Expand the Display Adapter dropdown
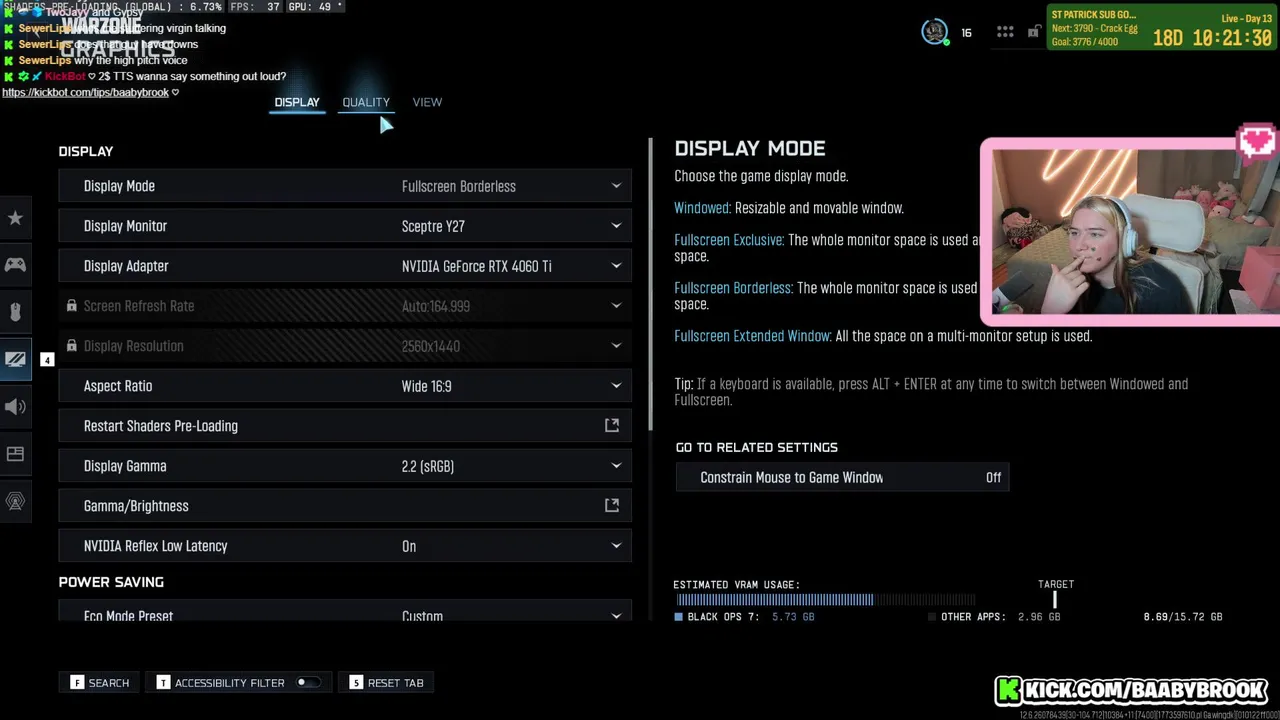The image size is (1280, 720). pos(616,266)
